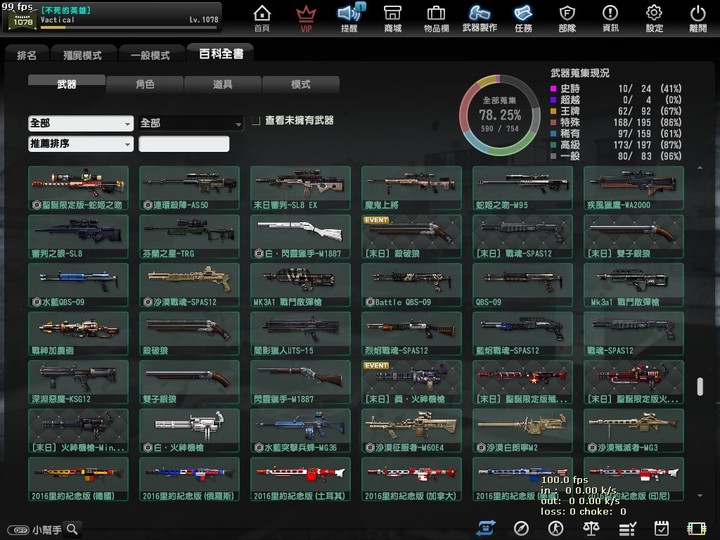Screen dimensions: 720x540
Task: Enable 查看未擁有武器 checkbox
Action: click(256, 121)
